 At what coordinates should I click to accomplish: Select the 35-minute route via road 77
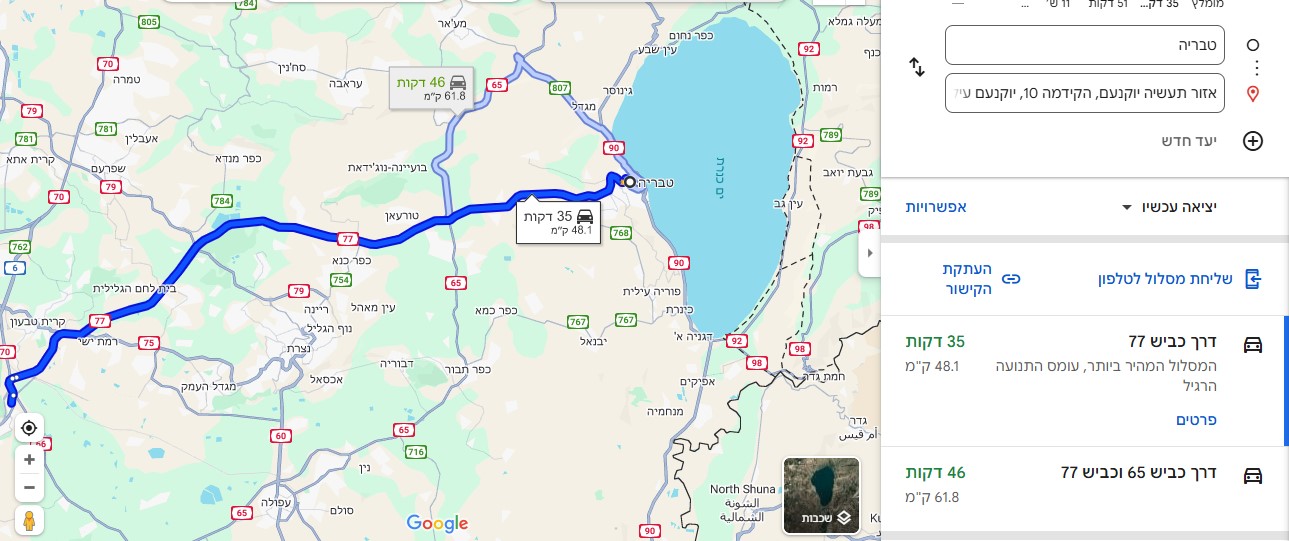[x=1084, y=381]
